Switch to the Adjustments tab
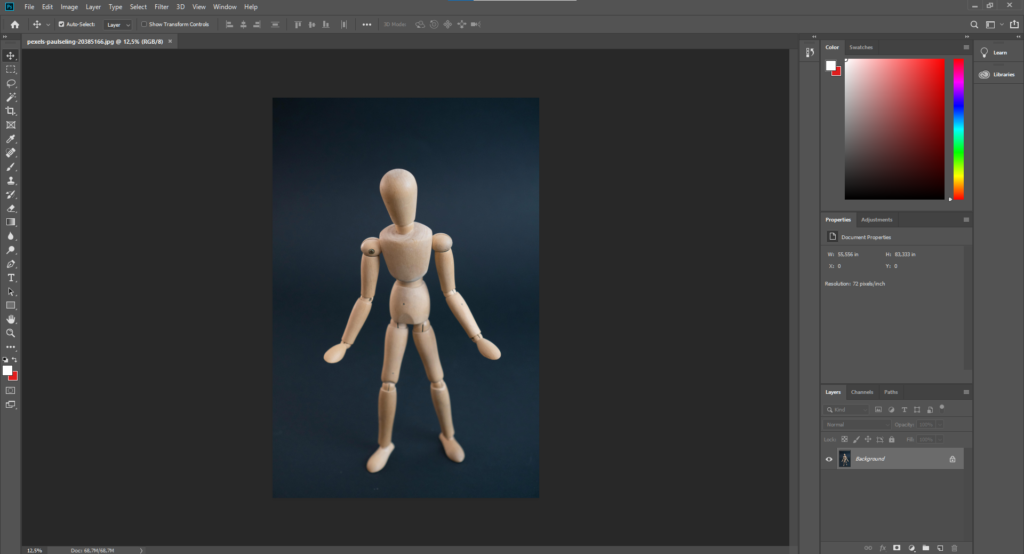Viewport: 1024px width, 554px height. 876,220
